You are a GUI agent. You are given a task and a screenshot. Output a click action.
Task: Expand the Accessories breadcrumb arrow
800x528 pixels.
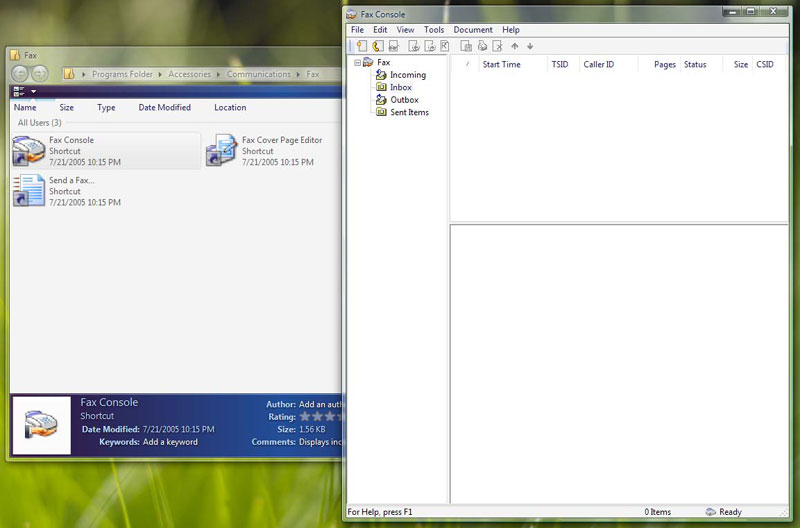point(219,74)
